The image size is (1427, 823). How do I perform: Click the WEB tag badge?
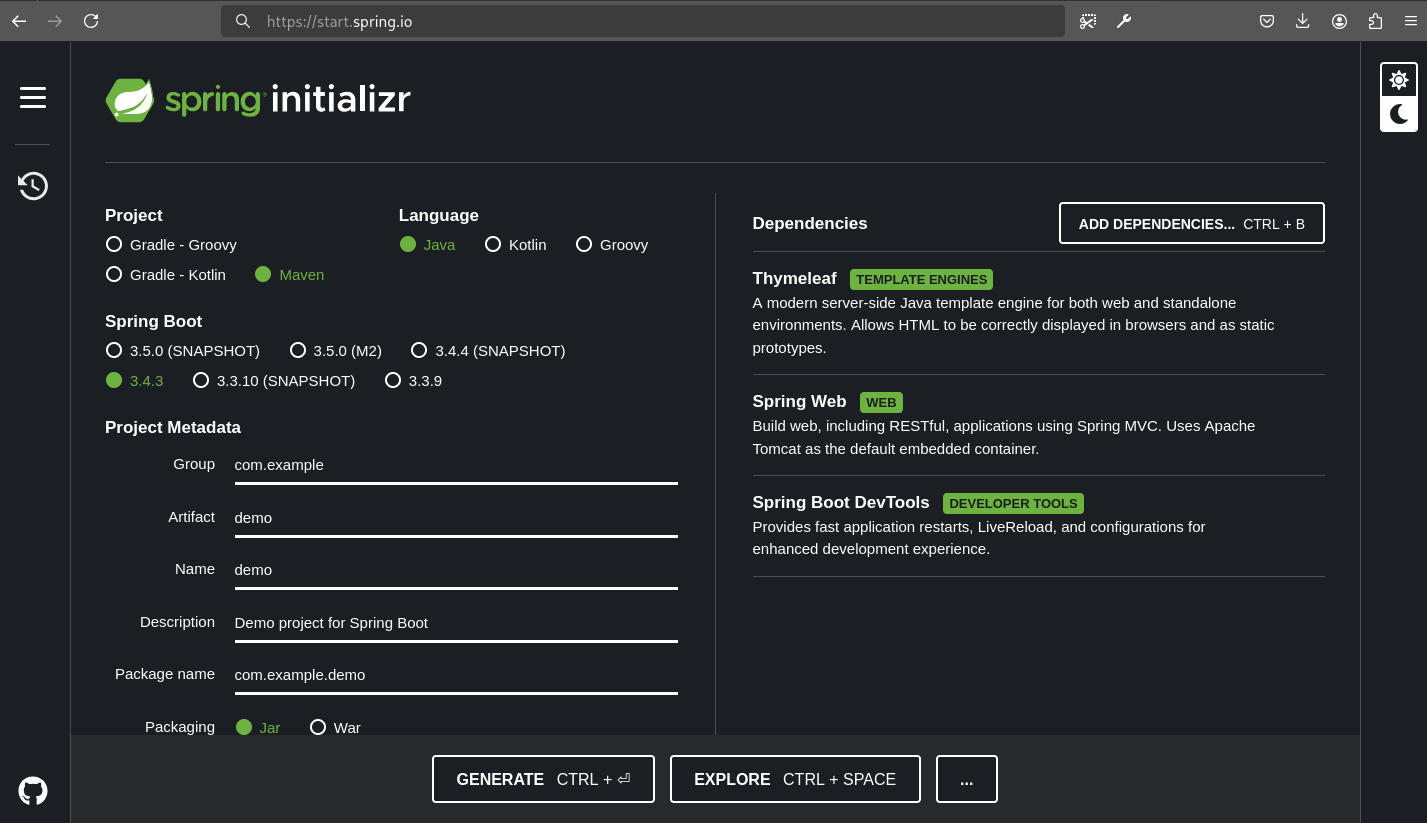(x=881, y=402)
